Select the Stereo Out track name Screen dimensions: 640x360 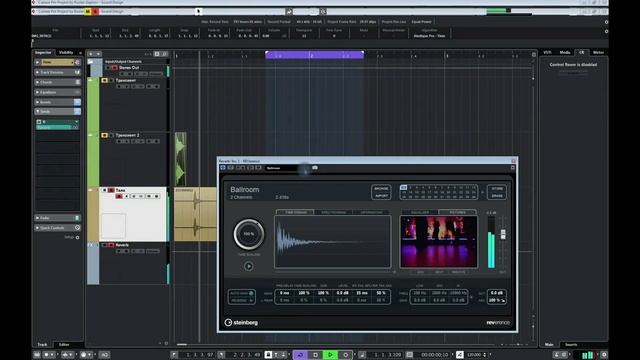point(129,68)
